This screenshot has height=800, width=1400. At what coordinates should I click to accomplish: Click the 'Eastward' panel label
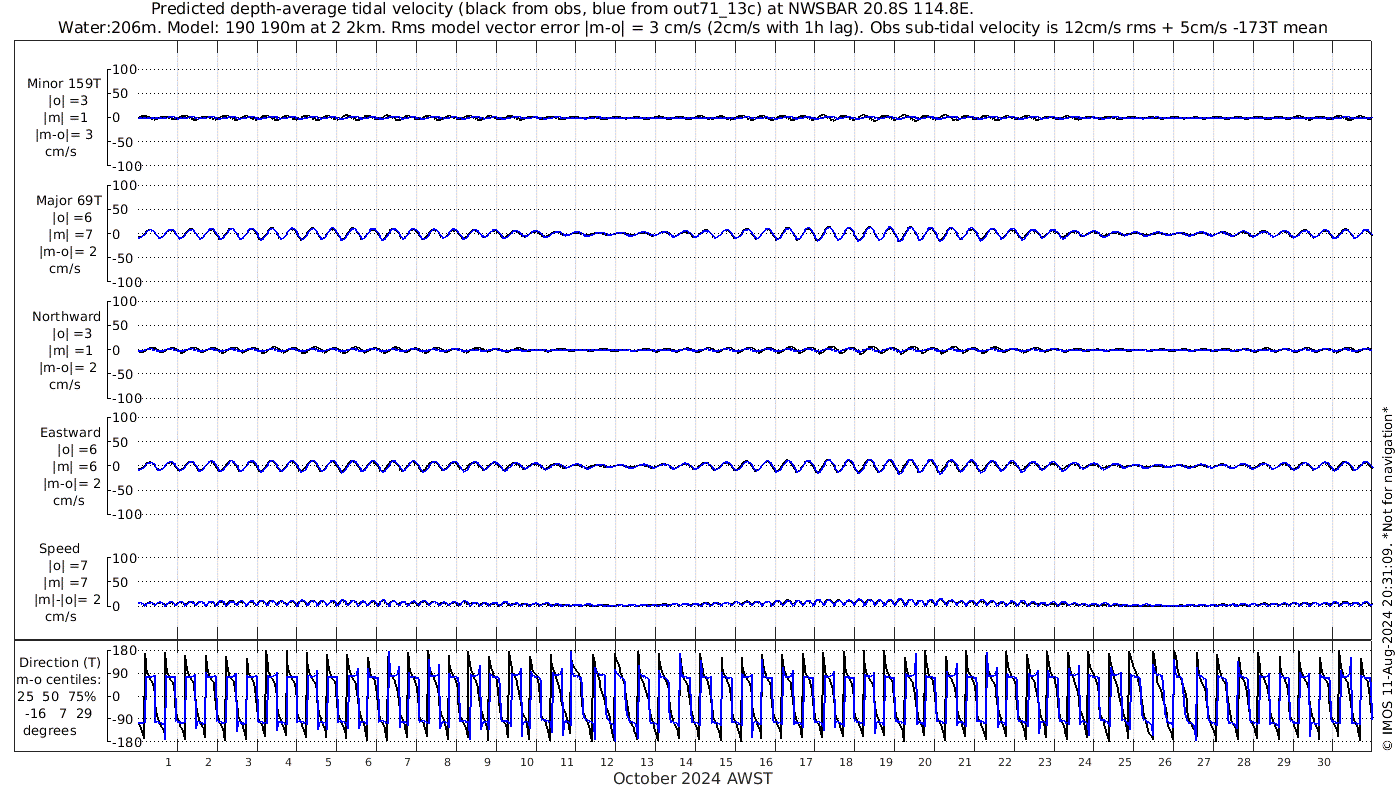tap(70, 433)
